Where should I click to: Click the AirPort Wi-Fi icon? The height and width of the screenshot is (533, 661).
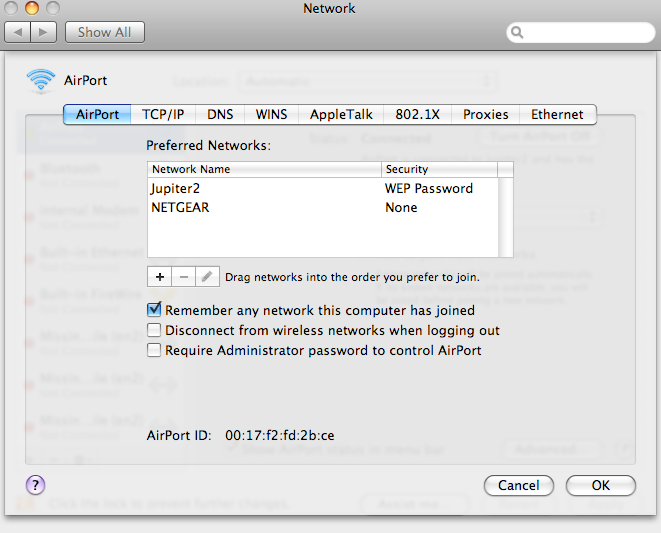point(41,80)
